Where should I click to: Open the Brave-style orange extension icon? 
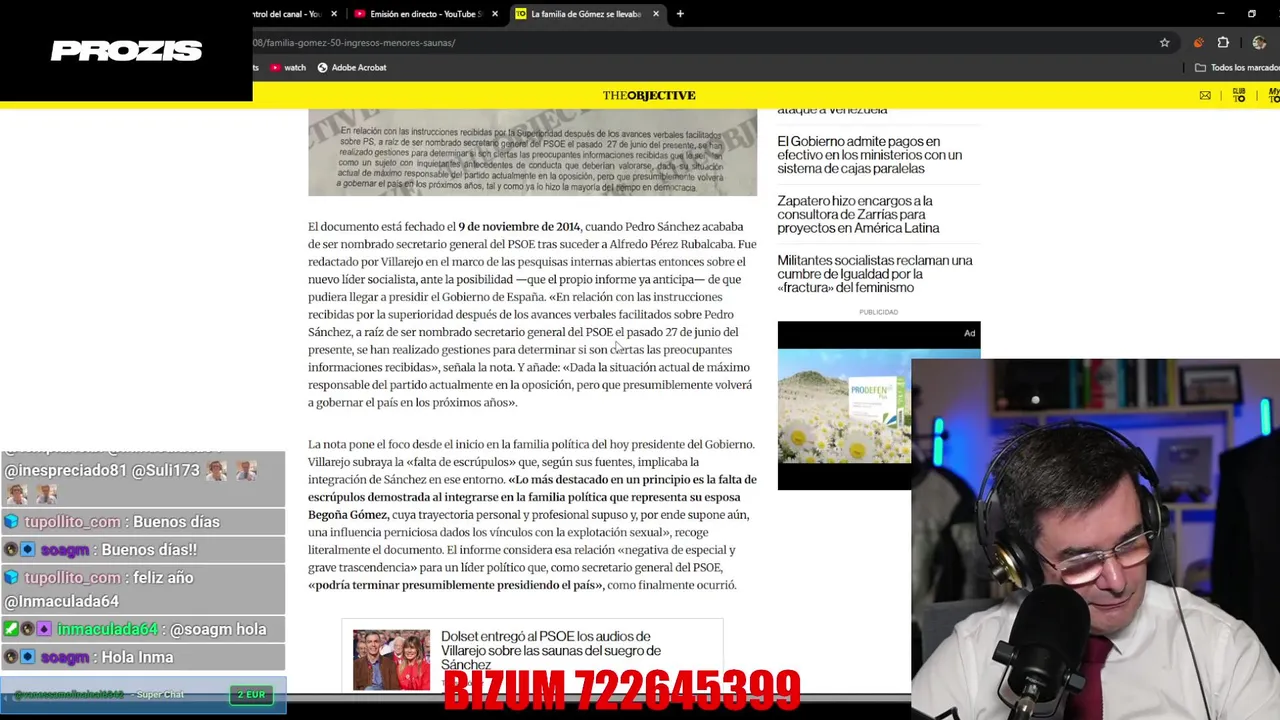pyautogui.click(x=1198, y=43)
